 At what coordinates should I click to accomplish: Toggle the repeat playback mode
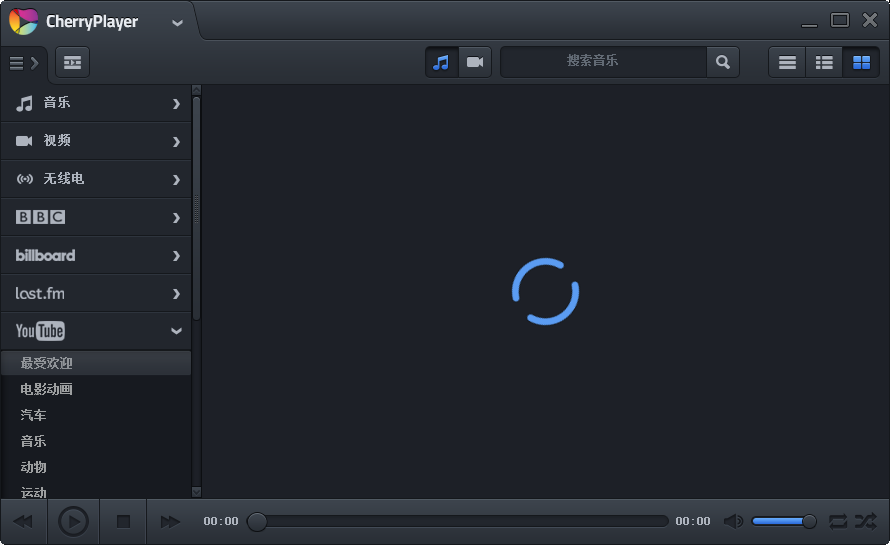tap(838, 521)
